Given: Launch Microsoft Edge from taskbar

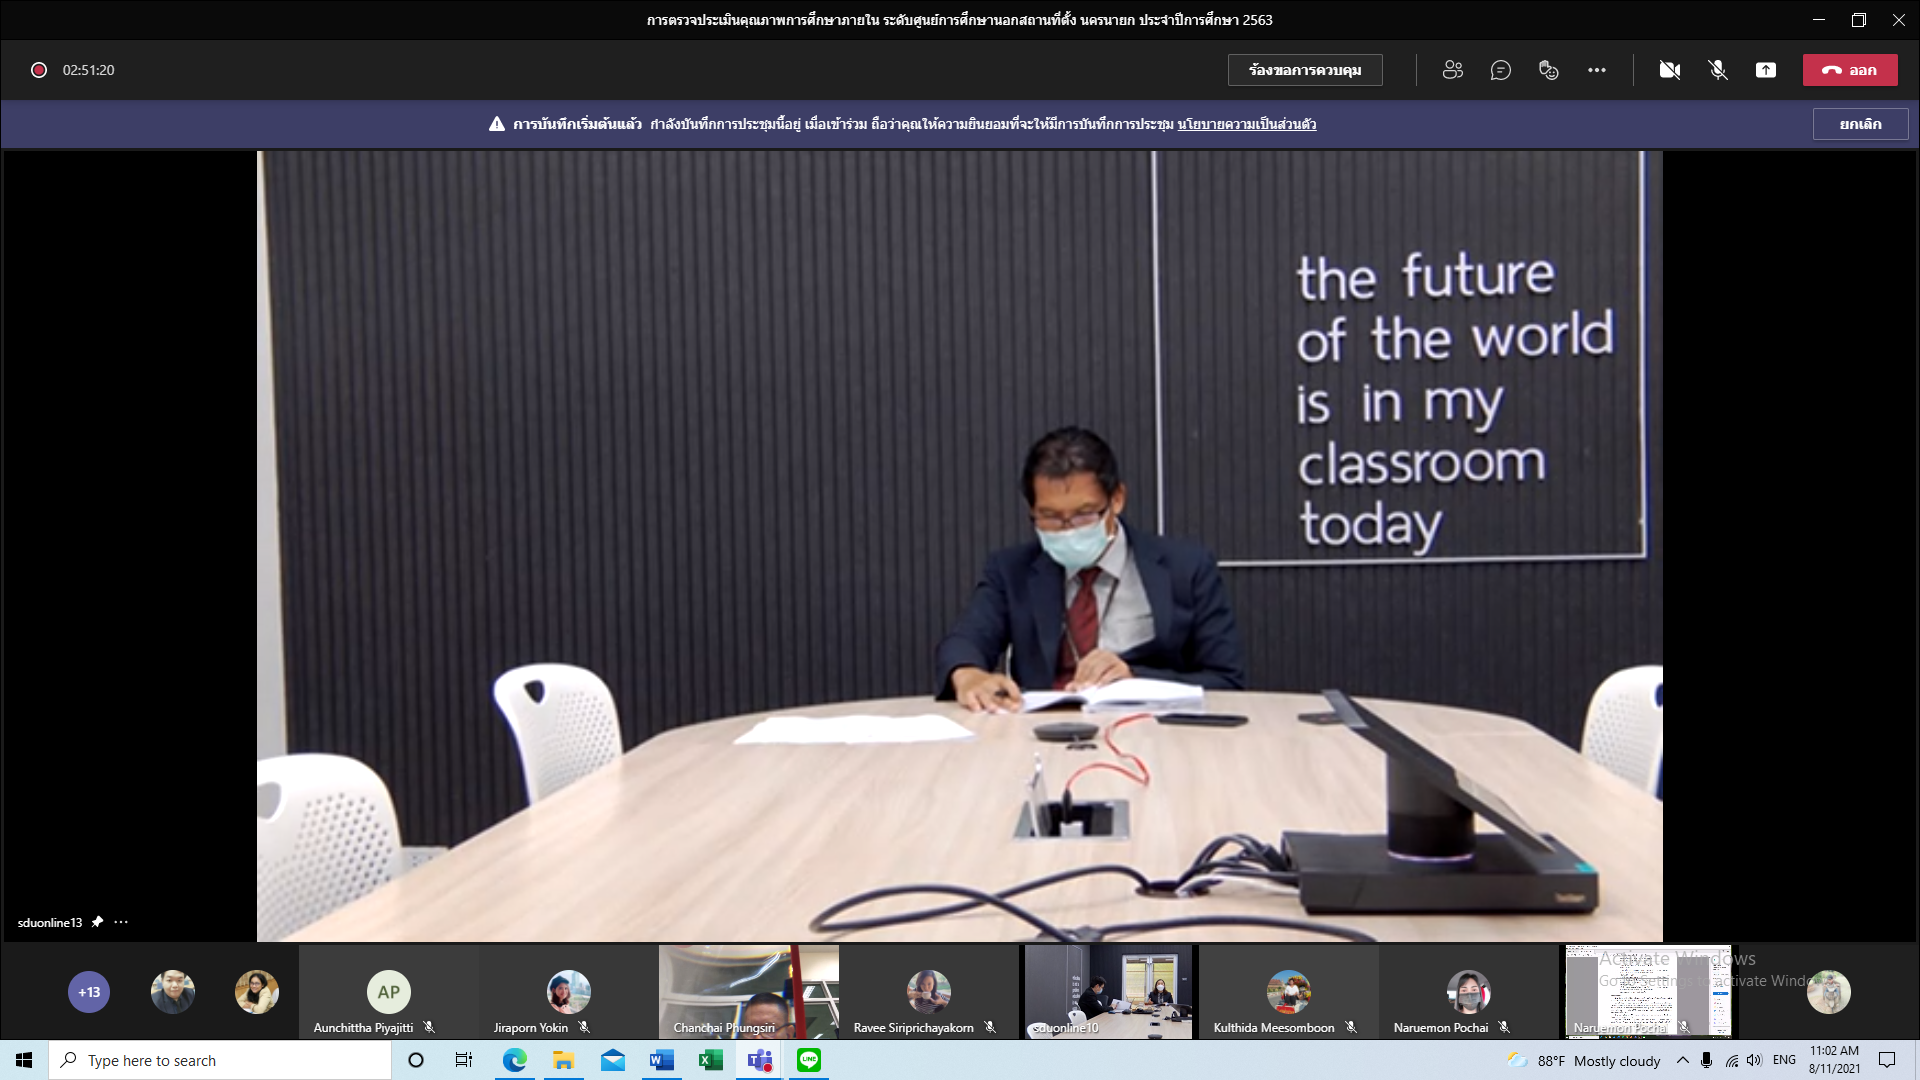Looking at the screenshot, I should tap(514, 1060).
